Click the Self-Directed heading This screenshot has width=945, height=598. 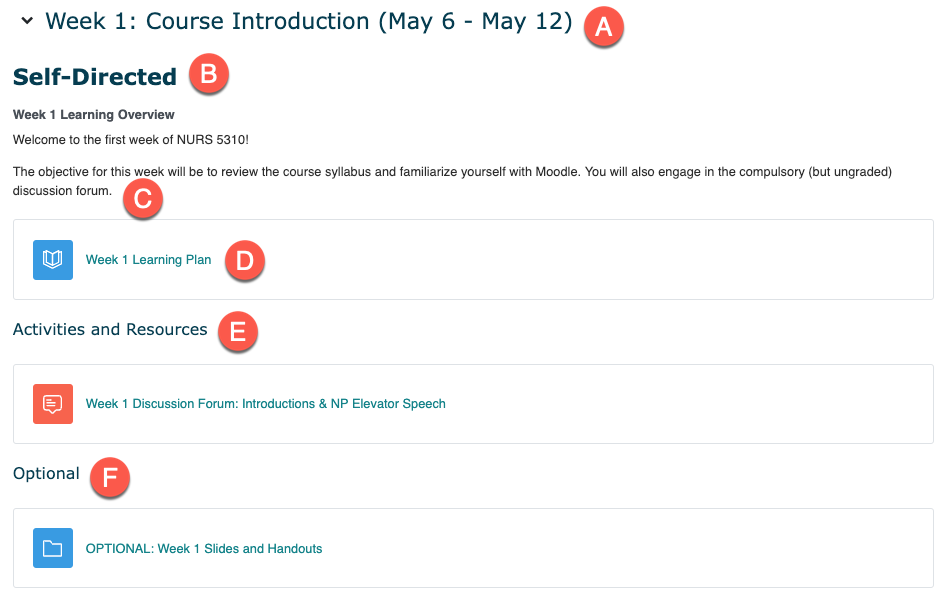[95, 77]
